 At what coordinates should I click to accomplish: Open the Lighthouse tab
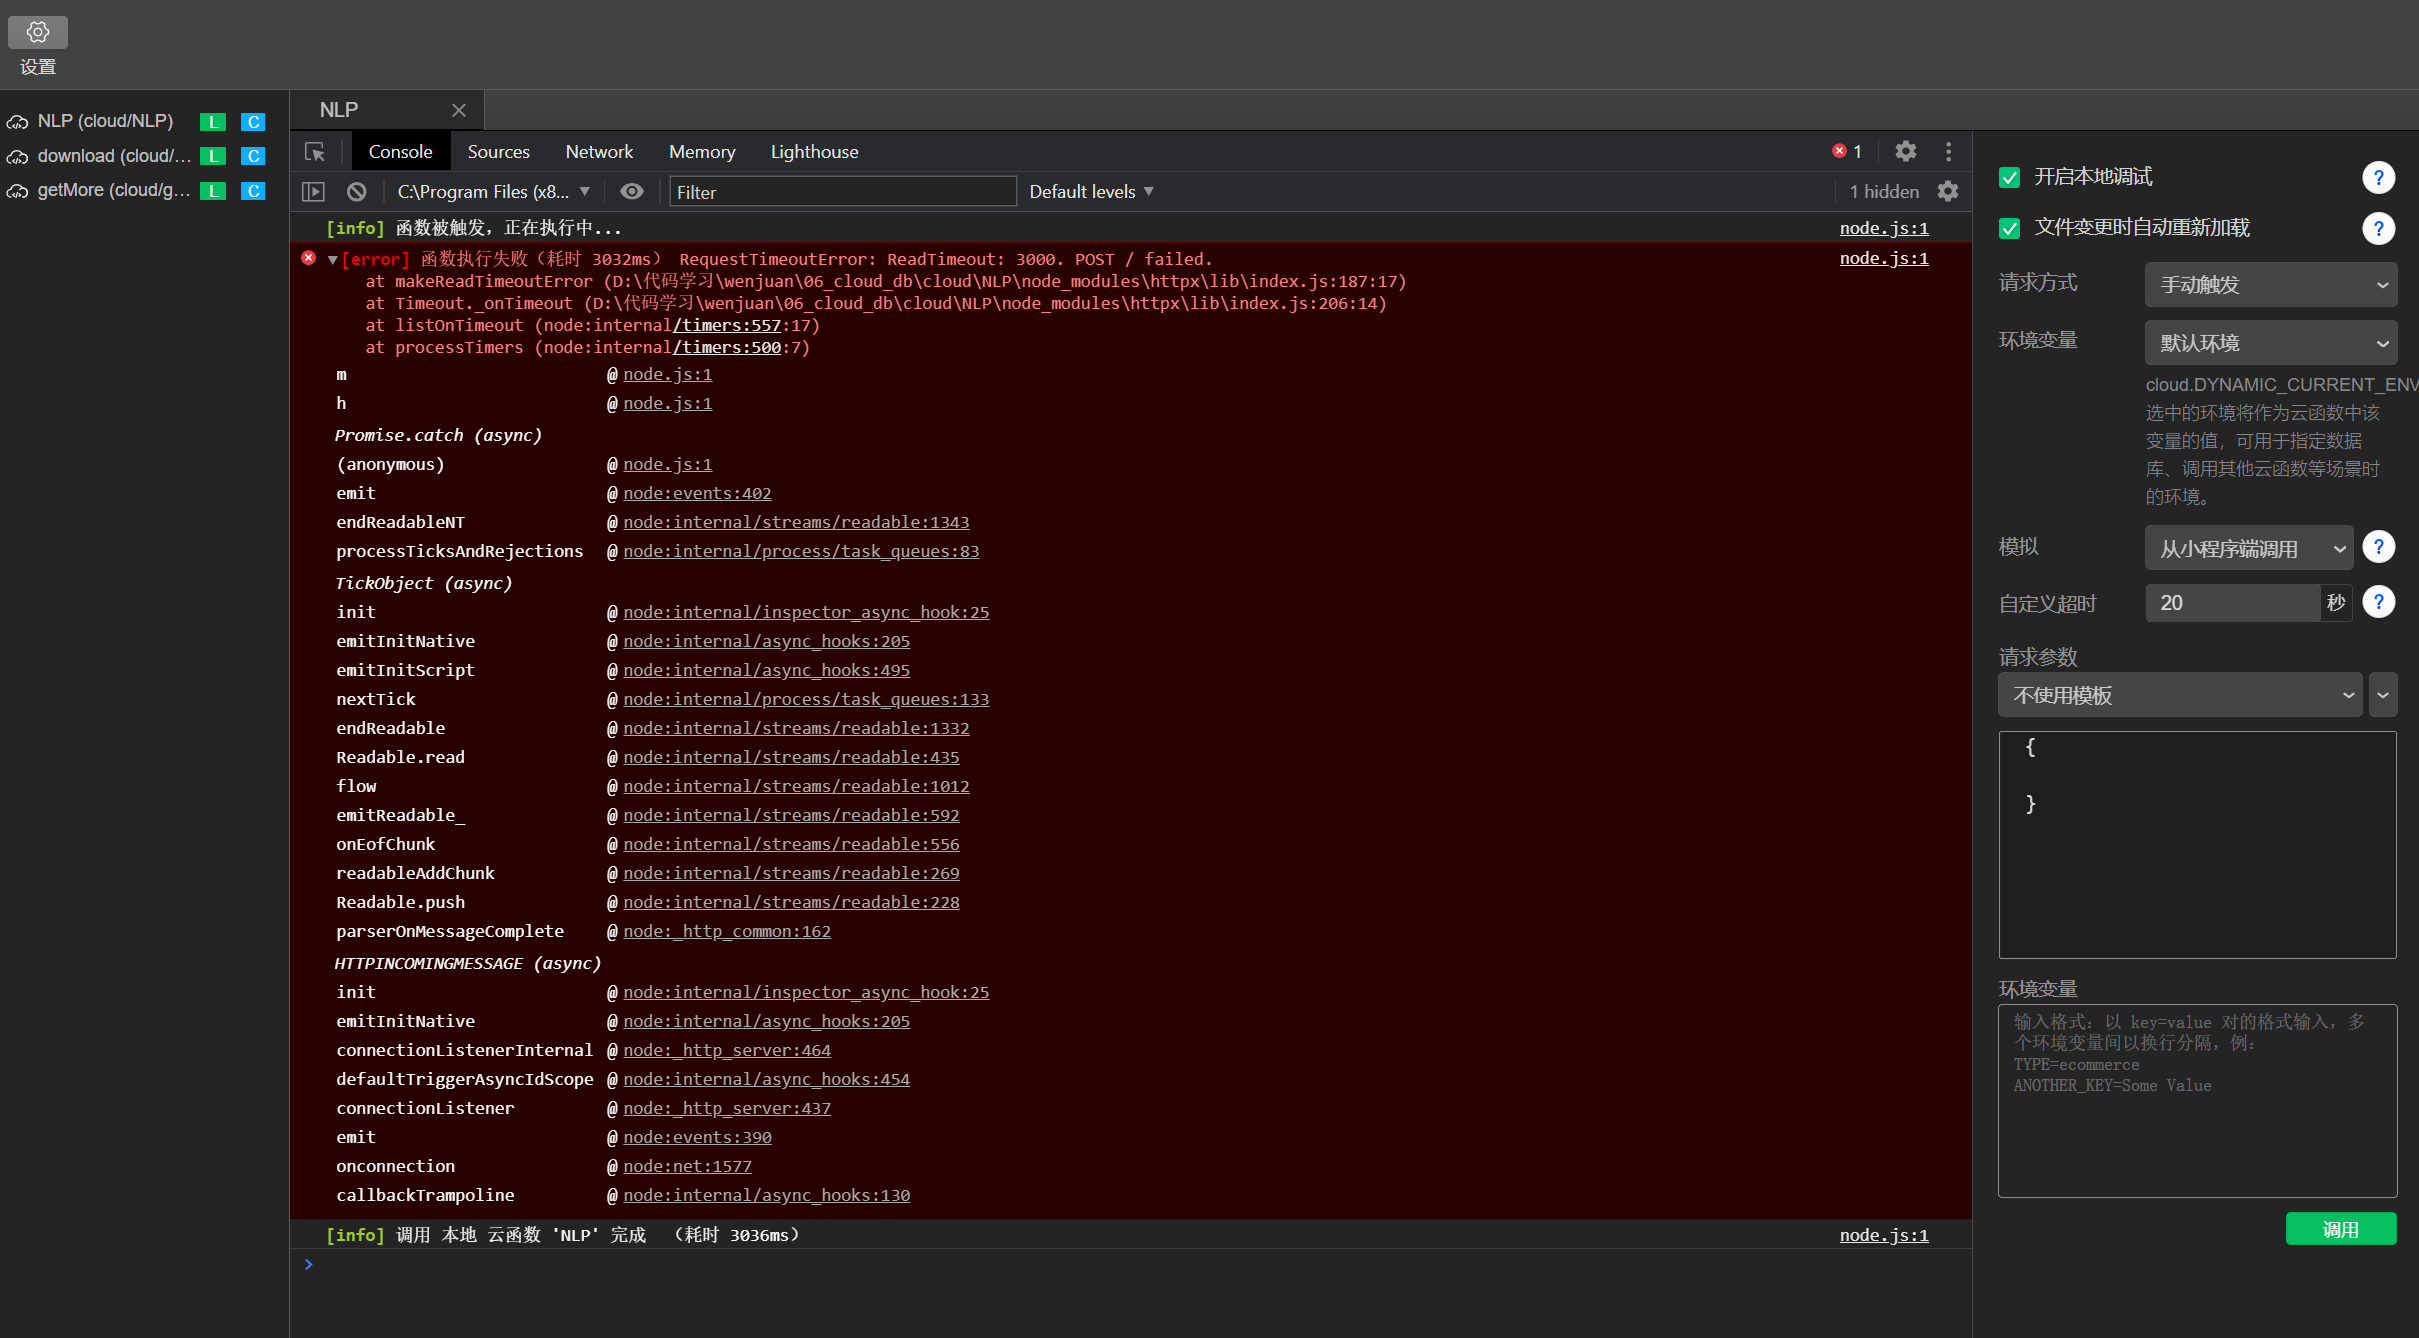[814, 152]
